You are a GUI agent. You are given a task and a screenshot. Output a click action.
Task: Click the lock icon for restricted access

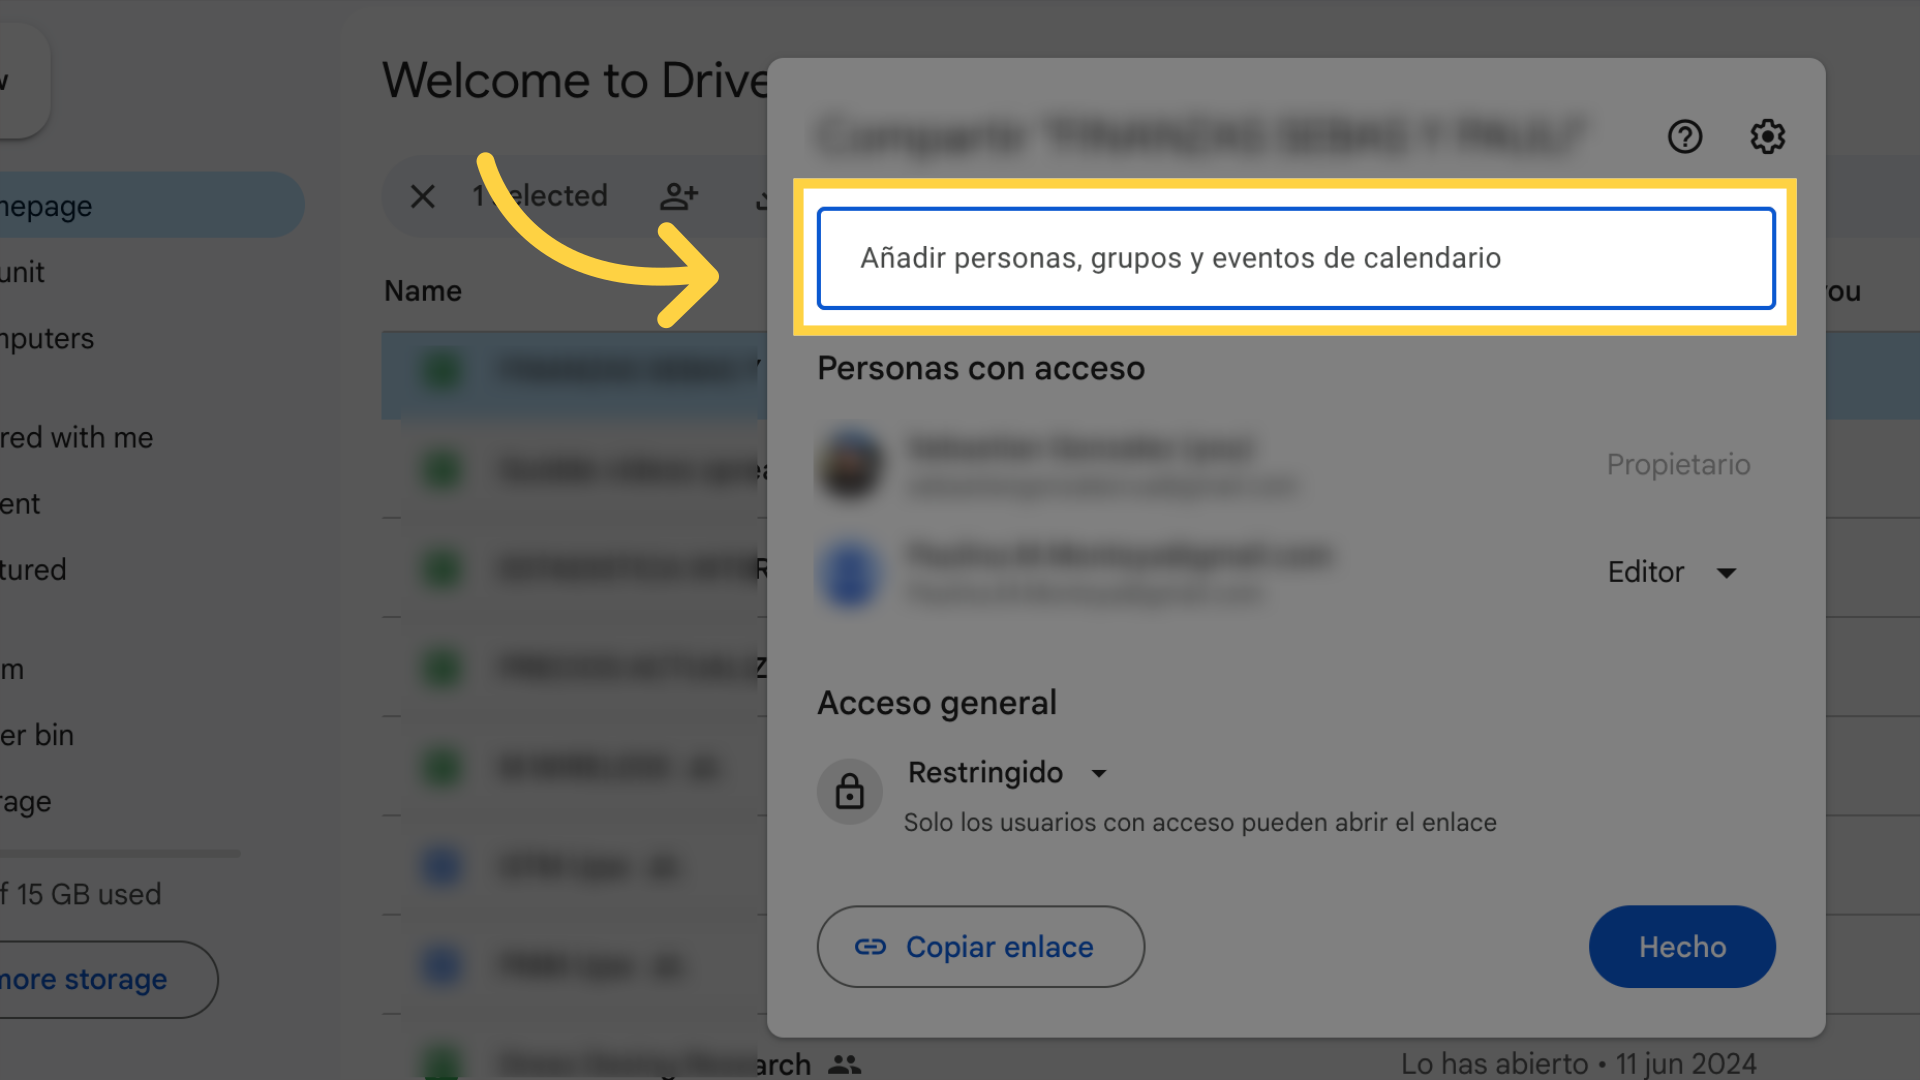(848, 789)
